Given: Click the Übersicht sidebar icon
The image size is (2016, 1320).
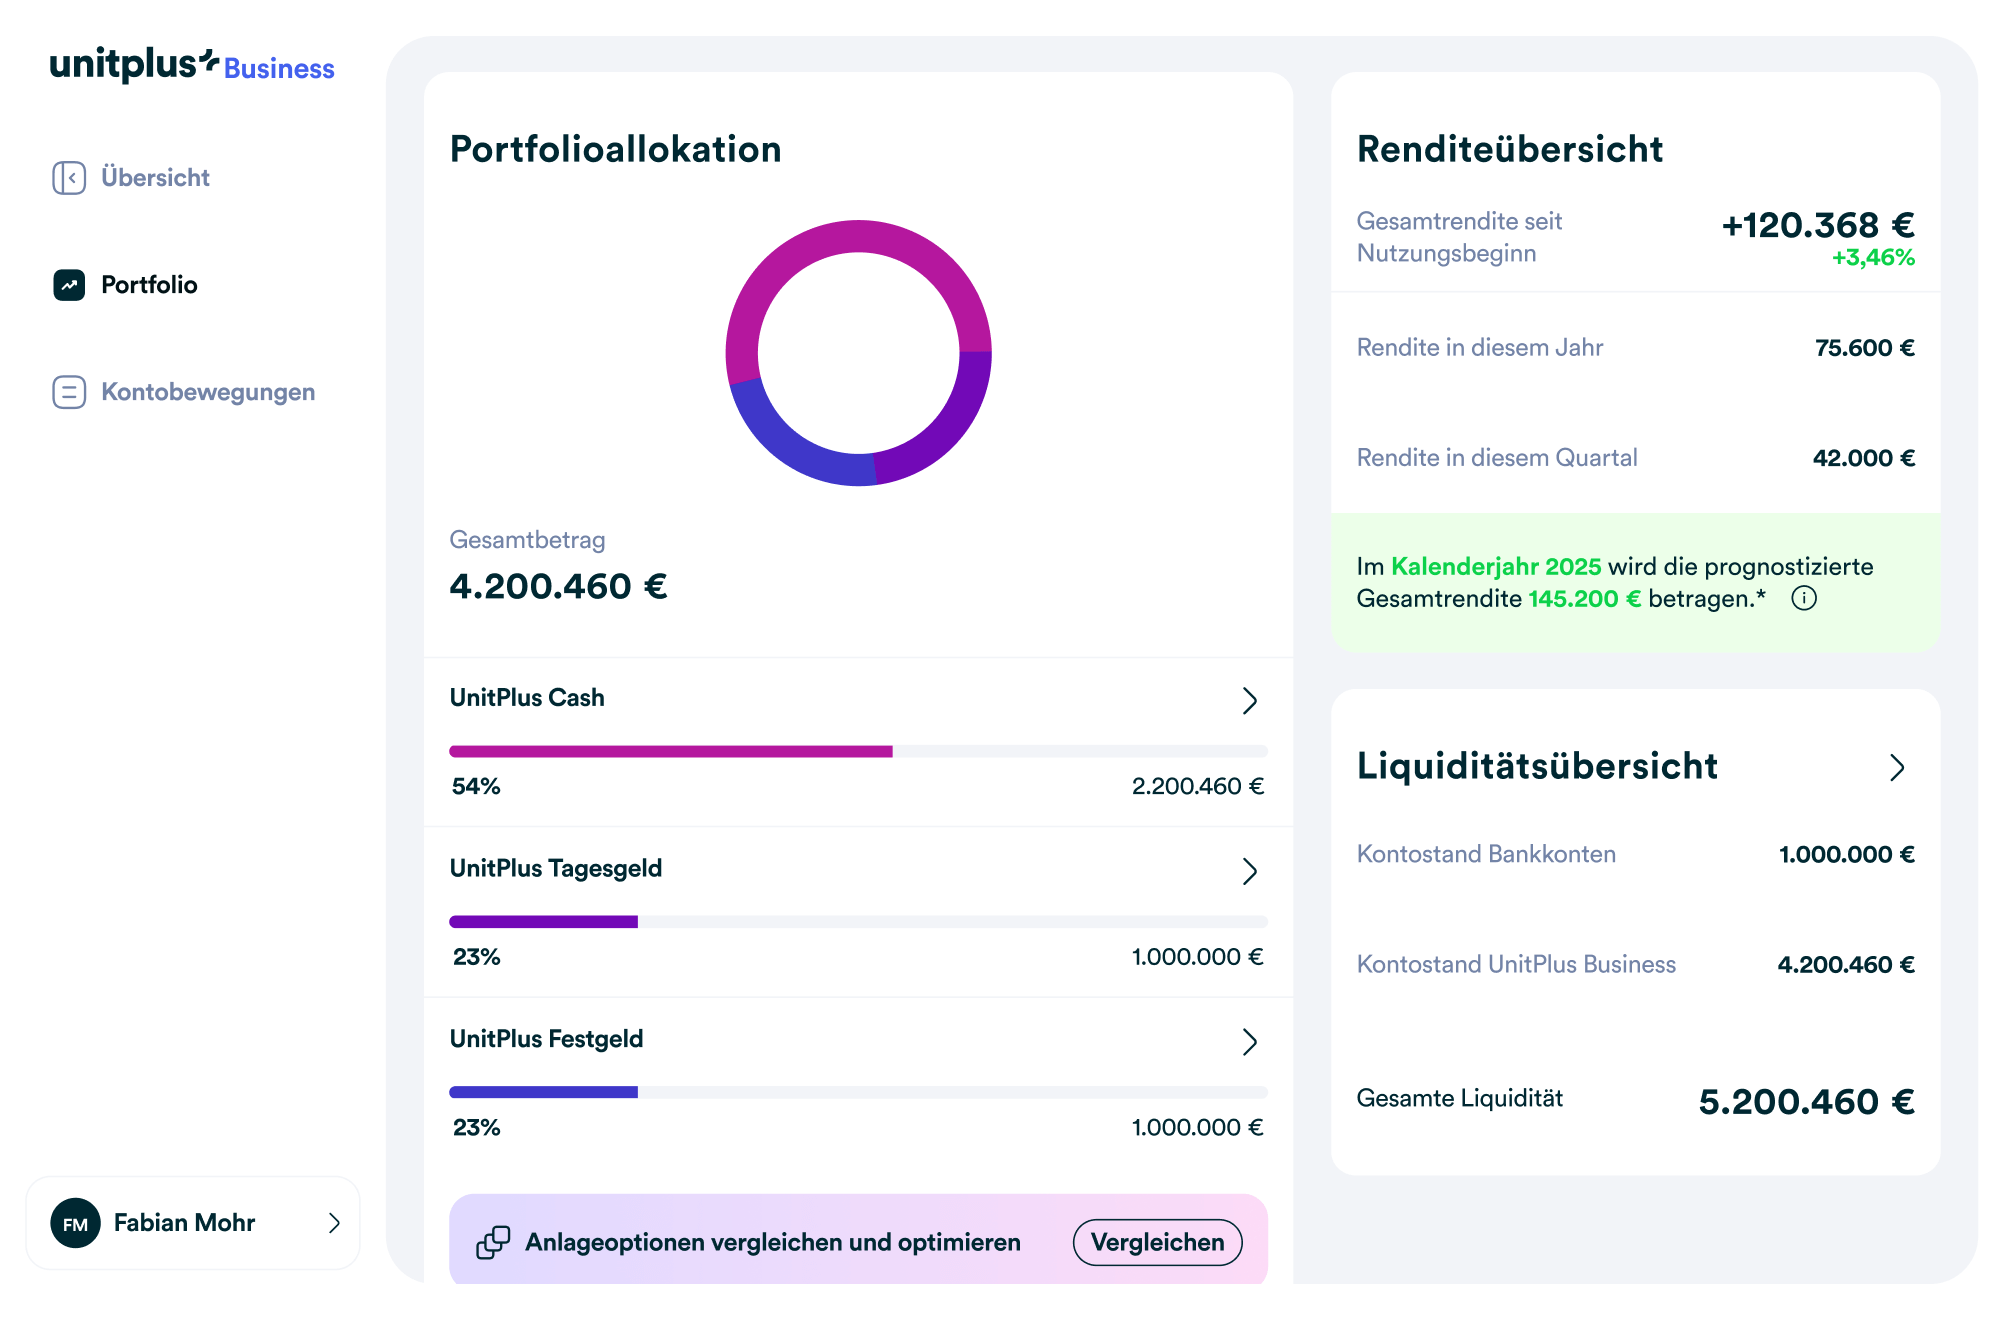Looking at the screenshot, I should [x=69, y=178].
